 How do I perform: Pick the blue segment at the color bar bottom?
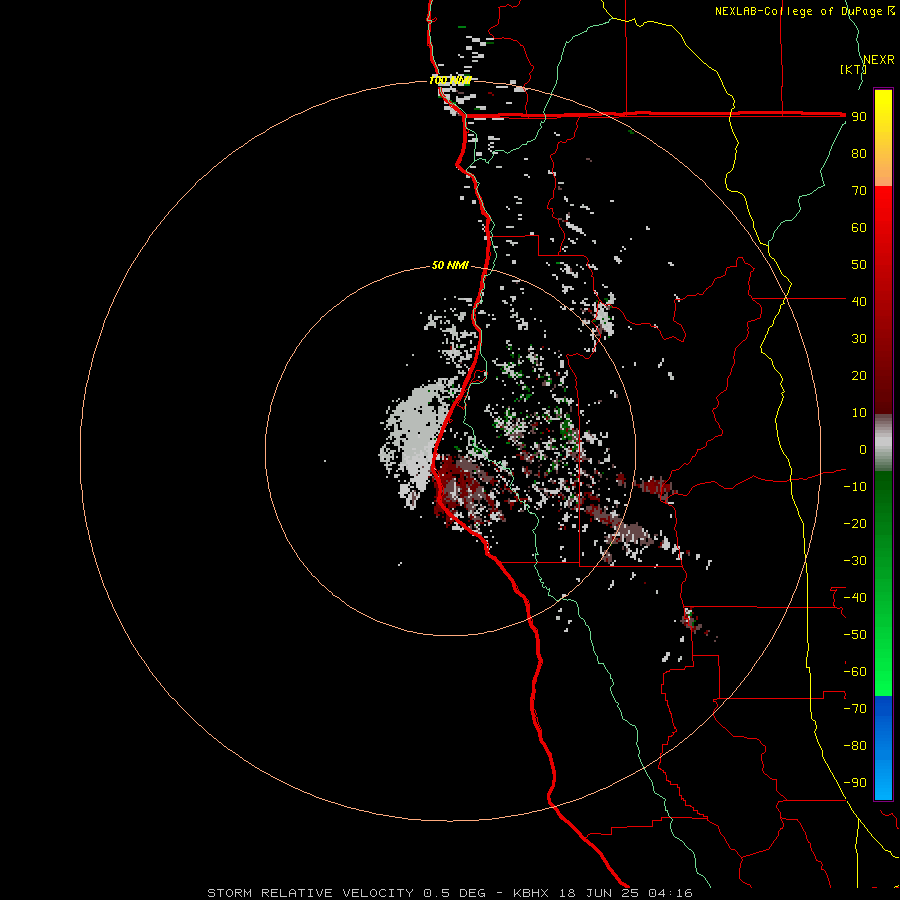point(883,748)
